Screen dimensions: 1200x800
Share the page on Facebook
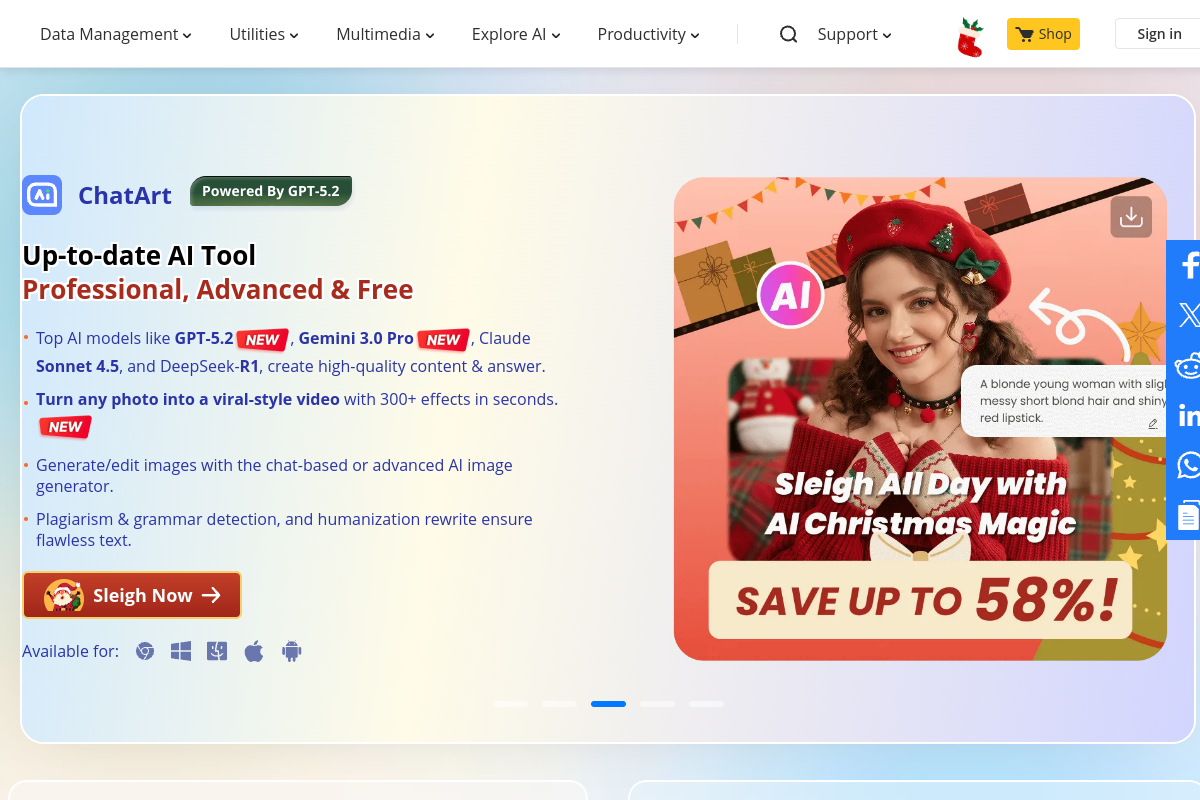[1188, 266]
